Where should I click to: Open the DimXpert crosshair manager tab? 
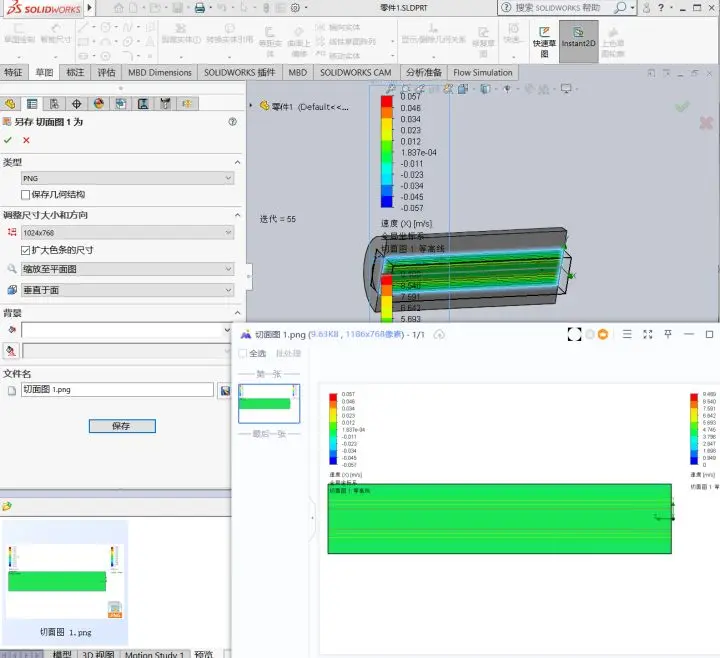click(x=76, y=104)
